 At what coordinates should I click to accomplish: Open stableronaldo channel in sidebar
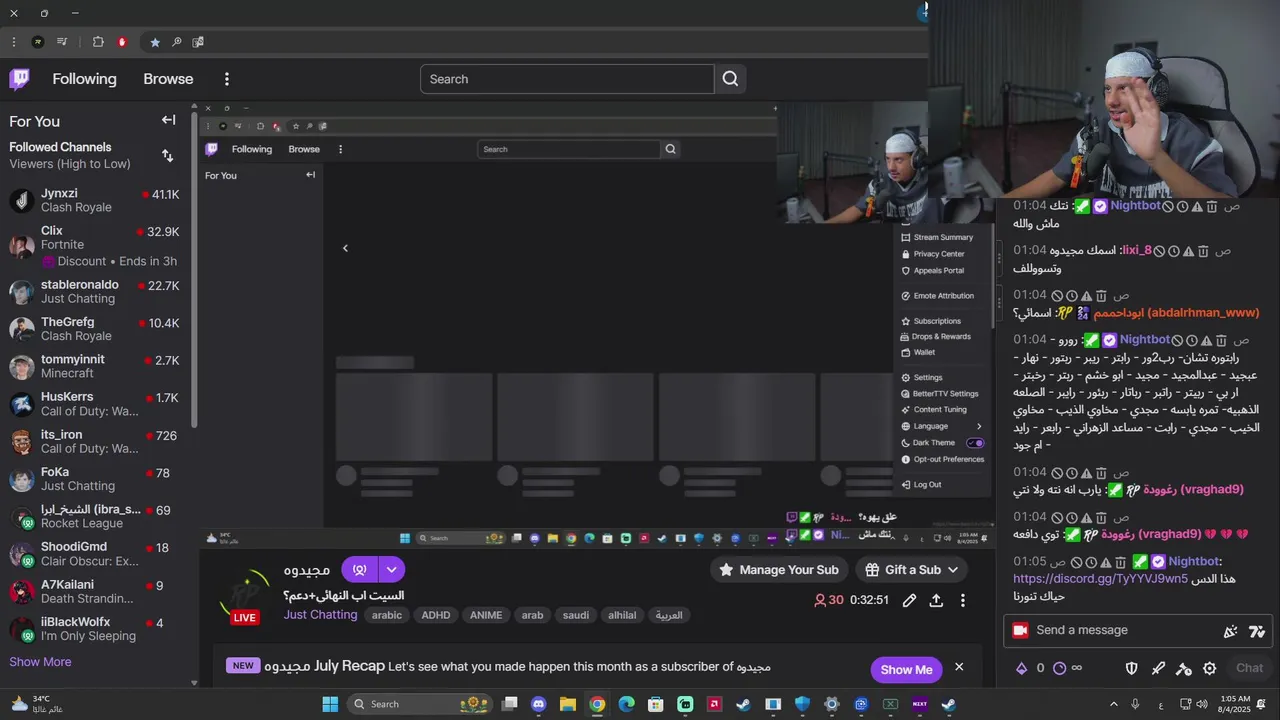pyautogui.click(x=94, y=291)
